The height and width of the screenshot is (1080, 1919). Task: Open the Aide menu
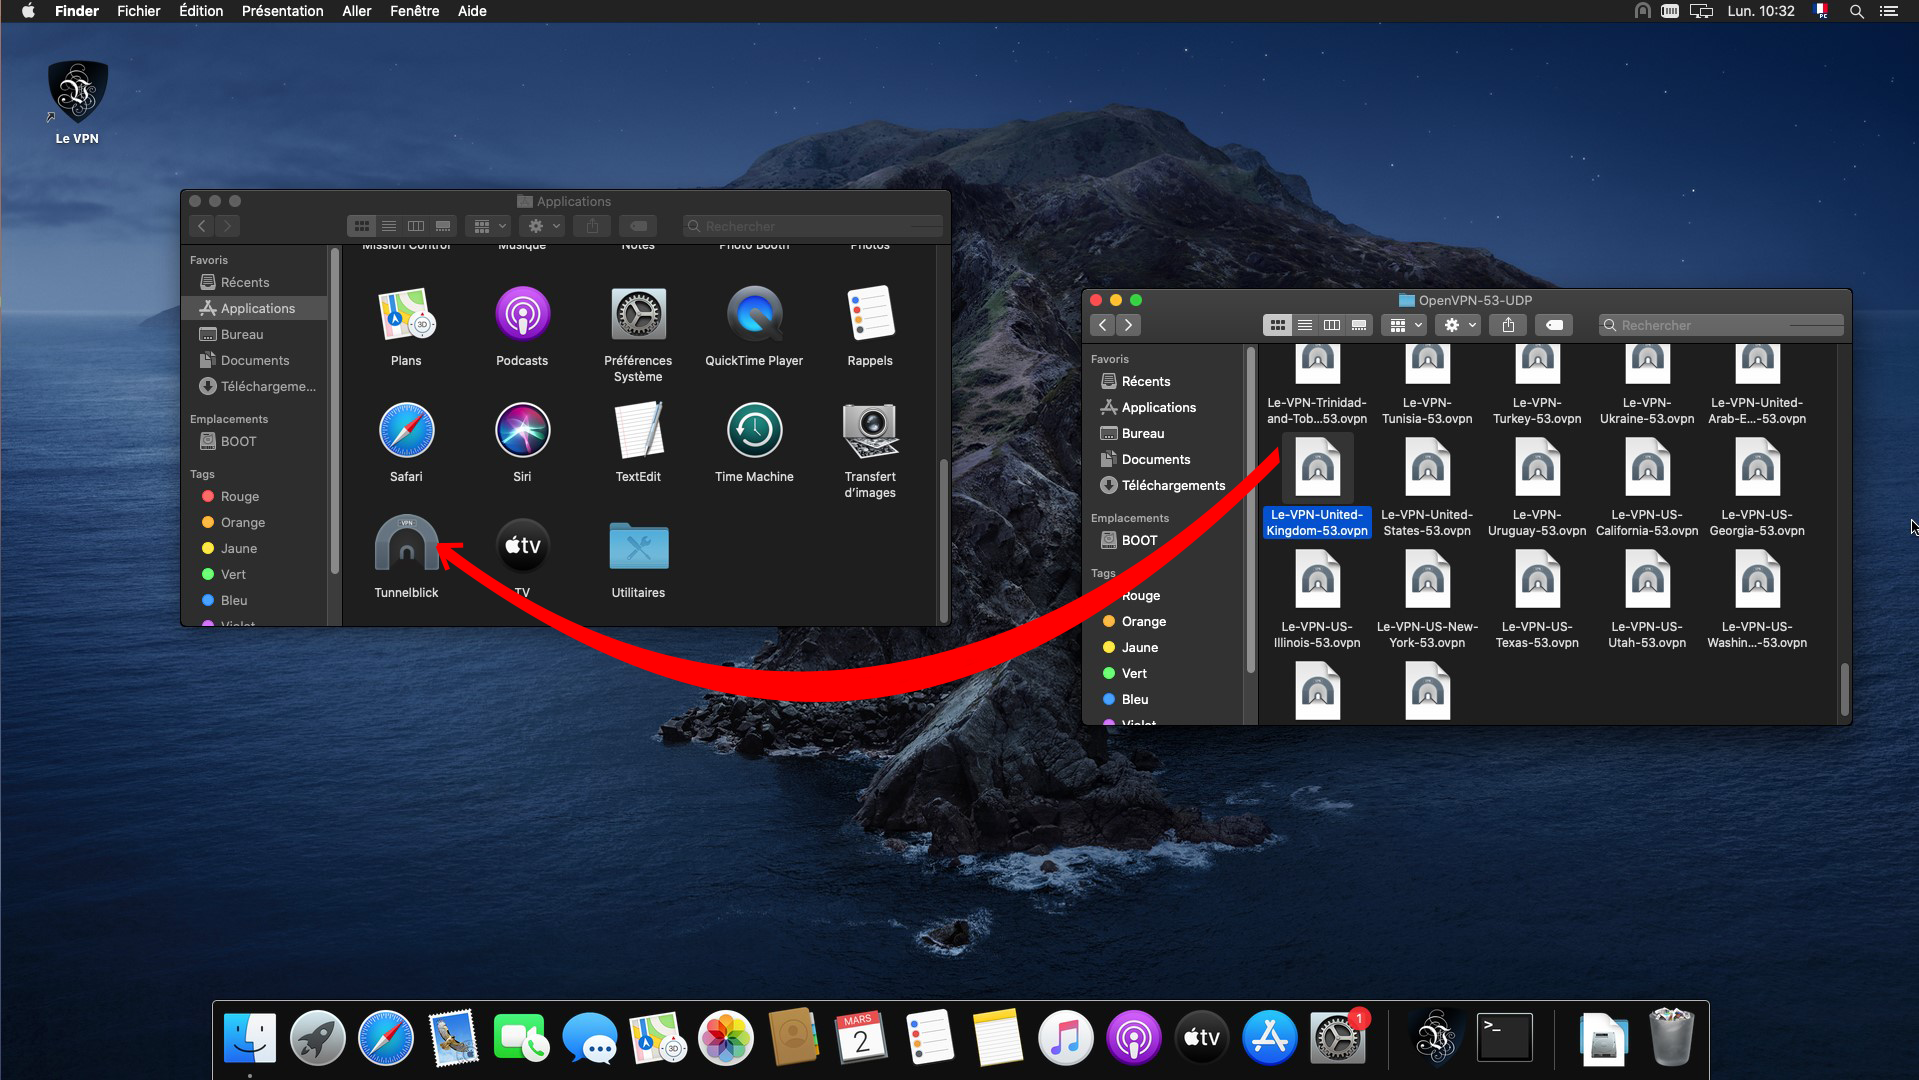472,11
